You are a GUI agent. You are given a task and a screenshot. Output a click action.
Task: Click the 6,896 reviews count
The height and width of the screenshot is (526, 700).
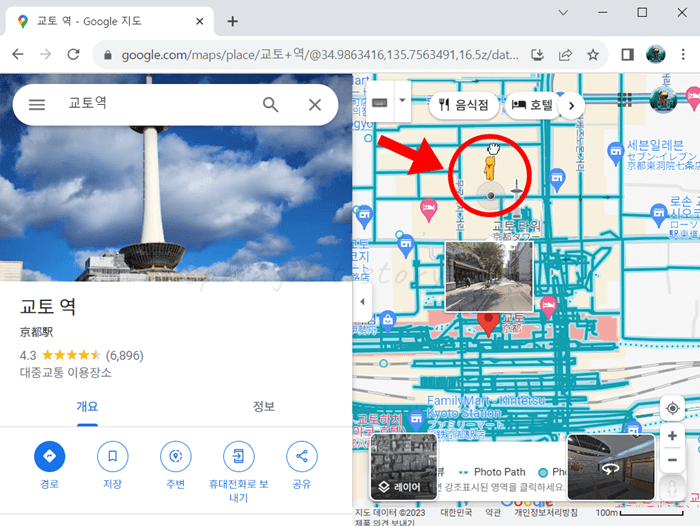[x=125, y=355]
